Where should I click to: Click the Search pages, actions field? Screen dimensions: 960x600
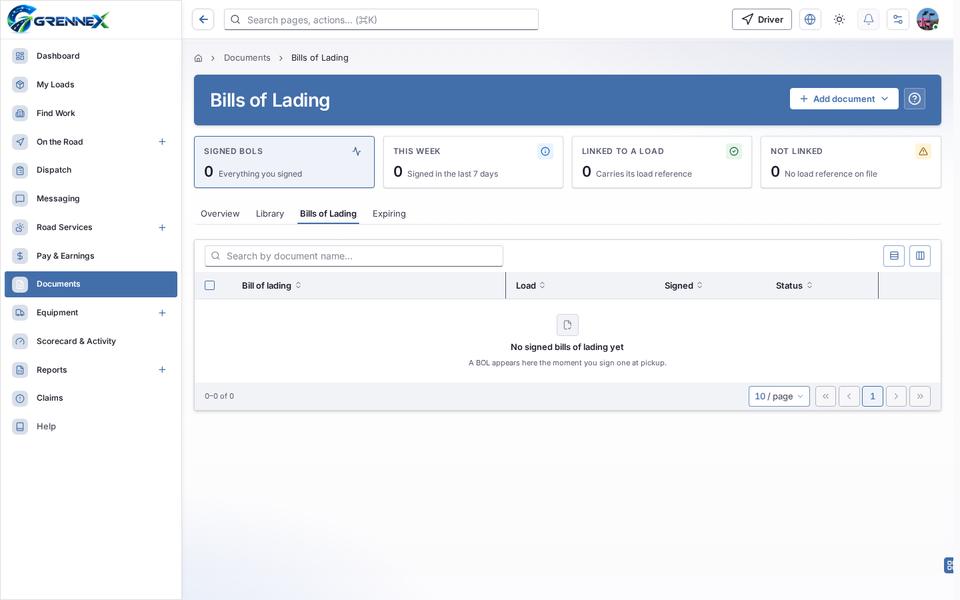coord(381,20)
